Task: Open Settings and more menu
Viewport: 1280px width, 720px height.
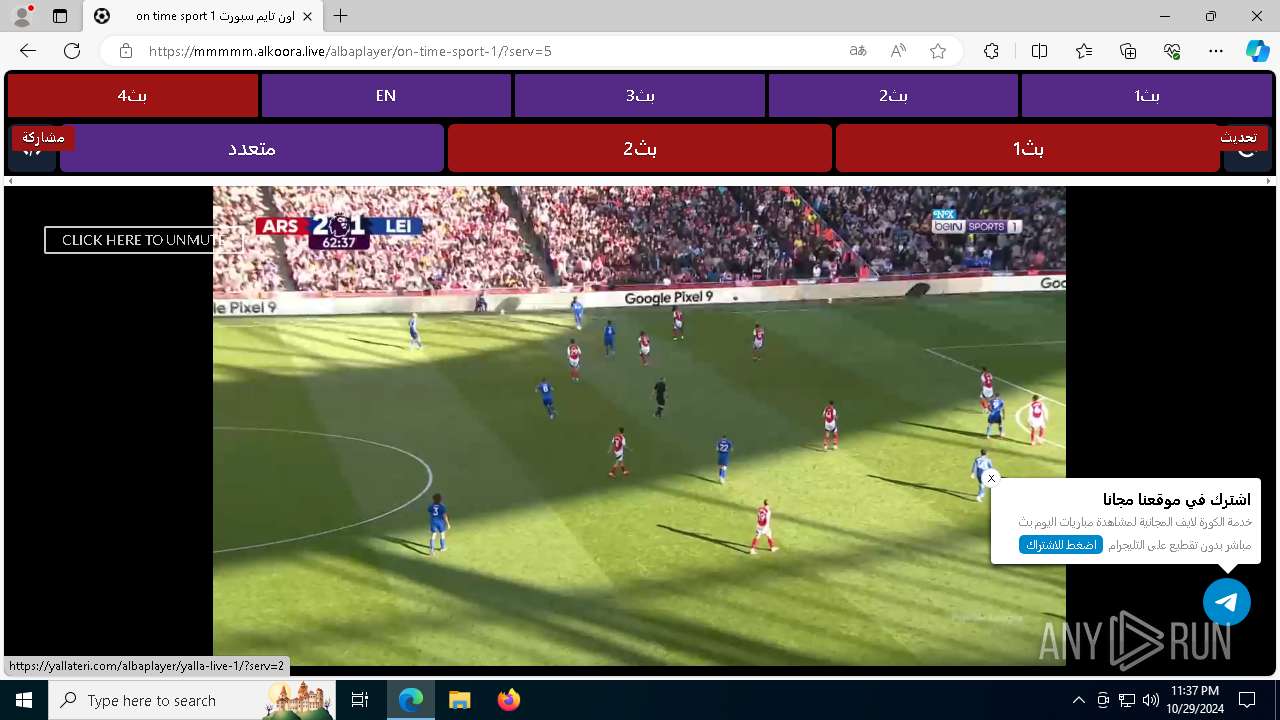Action: pos(1216,51)
